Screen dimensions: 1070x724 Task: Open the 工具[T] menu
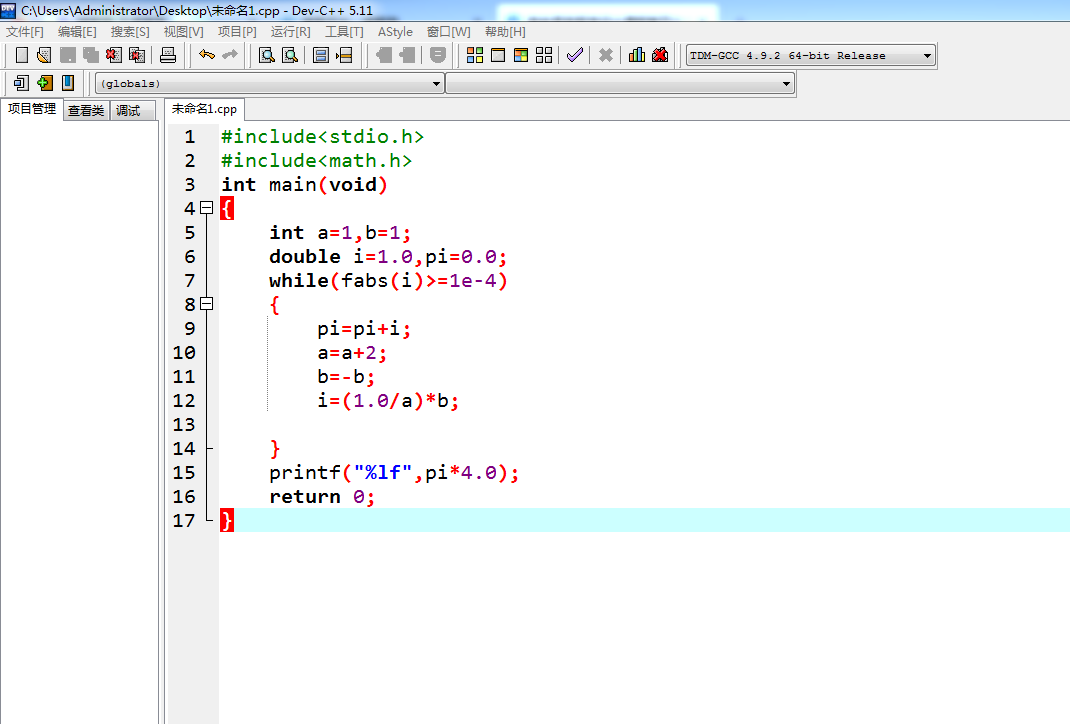(x=344, y=32)
